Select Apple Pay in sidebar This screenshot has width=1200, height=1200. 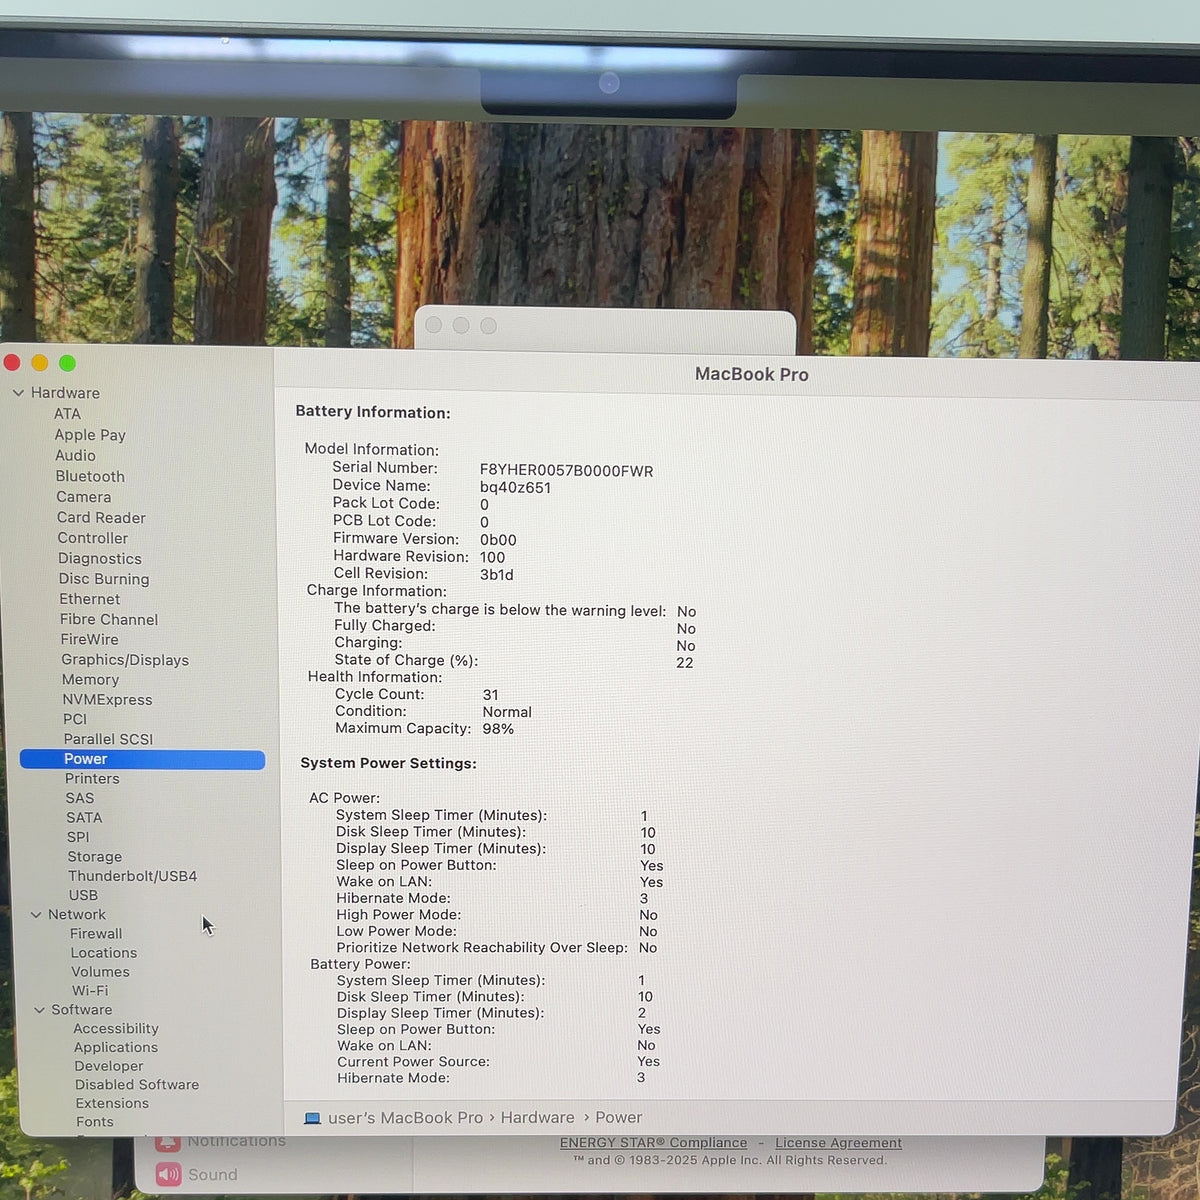(x=90, y=435)
